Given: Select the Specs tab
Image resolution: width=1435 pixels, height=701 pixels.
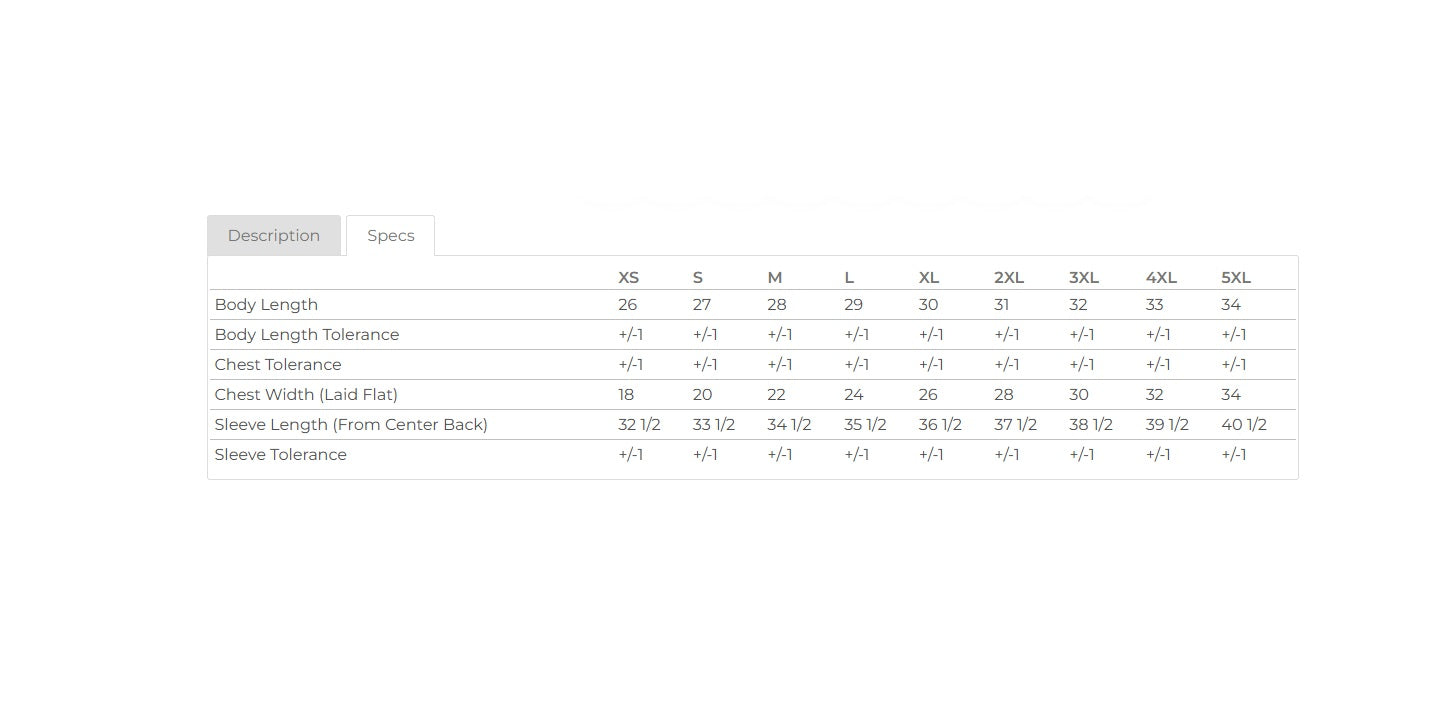Looking at the screenshot, I should [x=391, y=236].
